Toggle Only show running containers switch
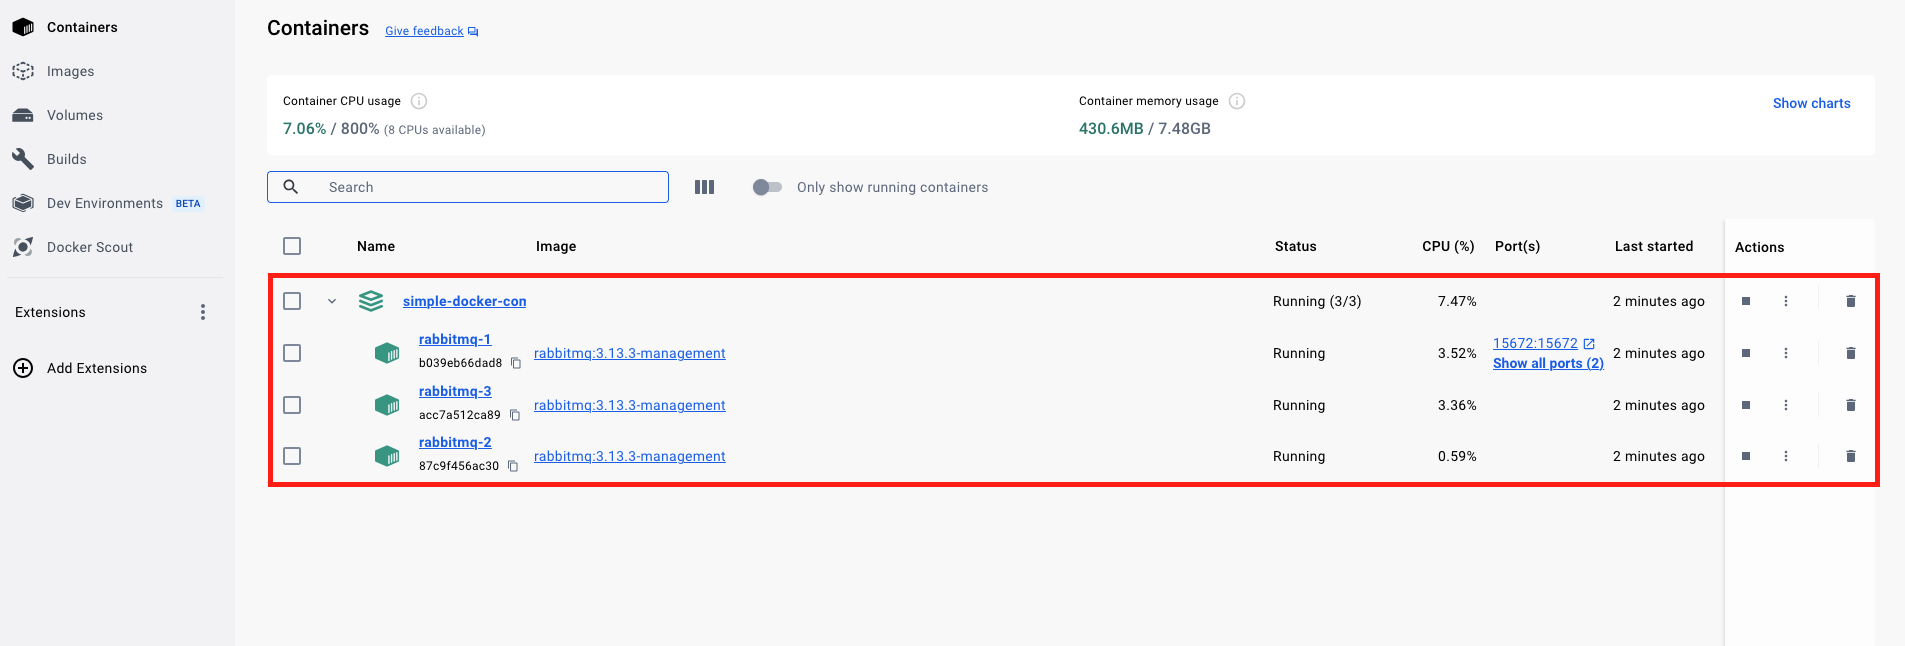 point(767,187)
